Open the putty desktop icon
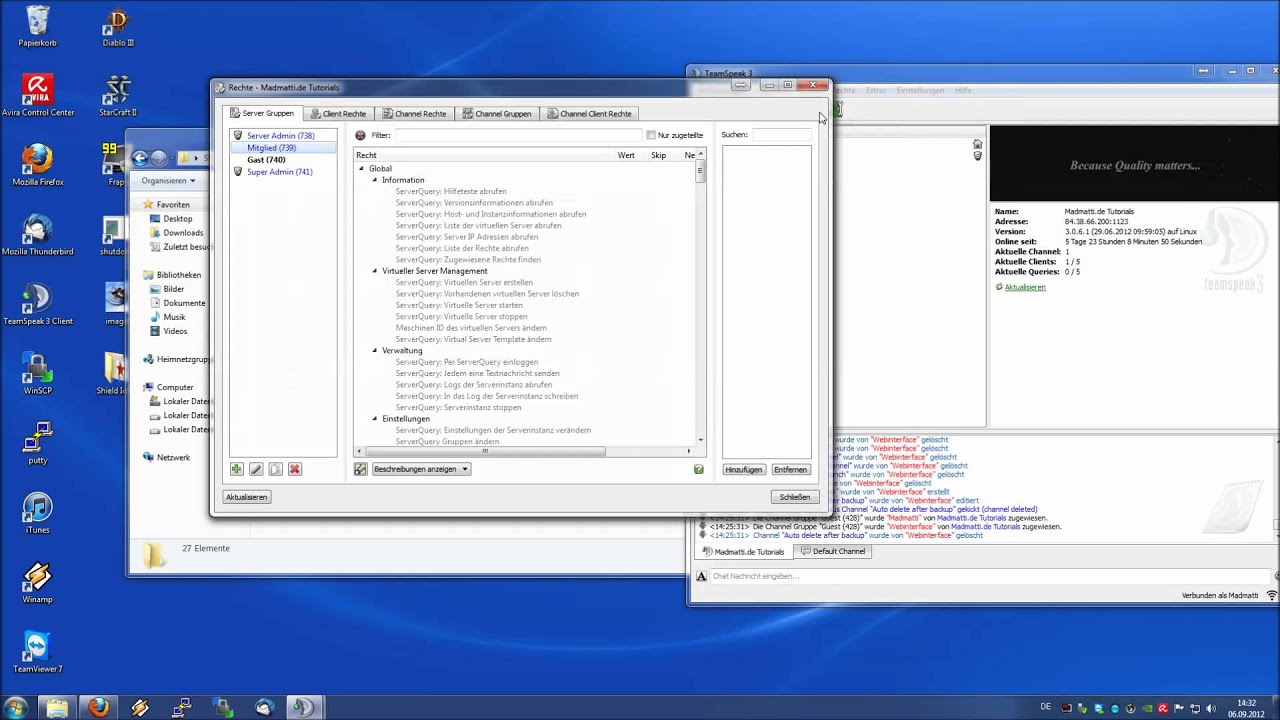Image resolution: width=1280 pixels, height=720 pixels. pos(38,442)
